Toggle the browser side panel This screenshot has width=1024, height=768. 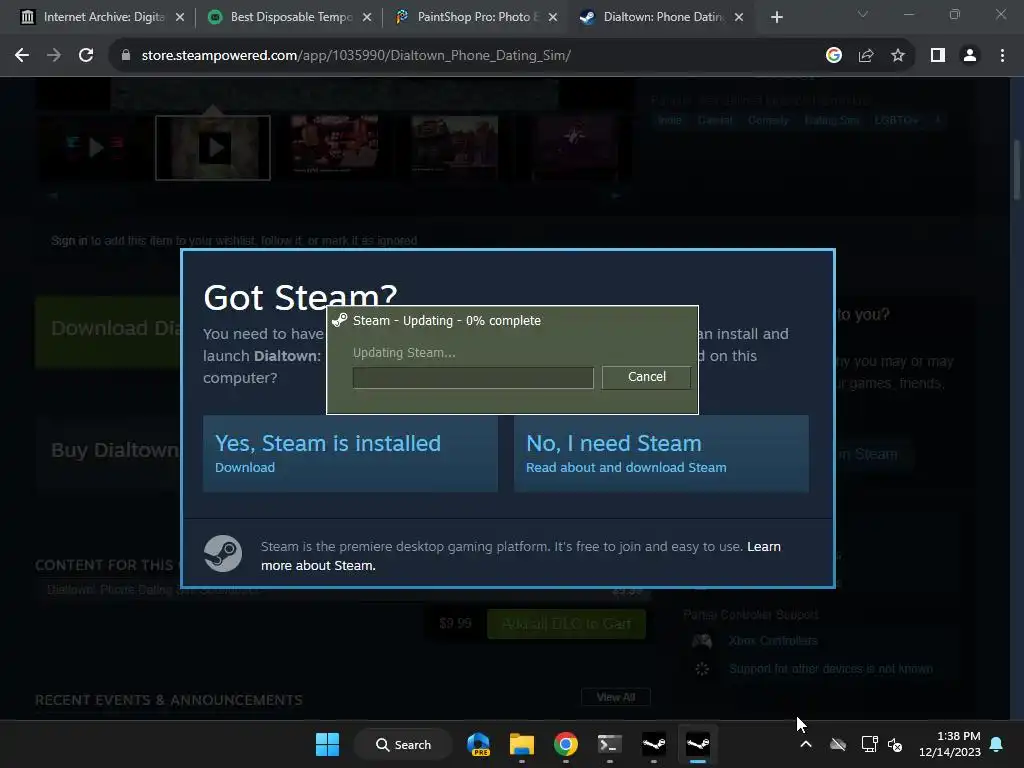(938, 56)
